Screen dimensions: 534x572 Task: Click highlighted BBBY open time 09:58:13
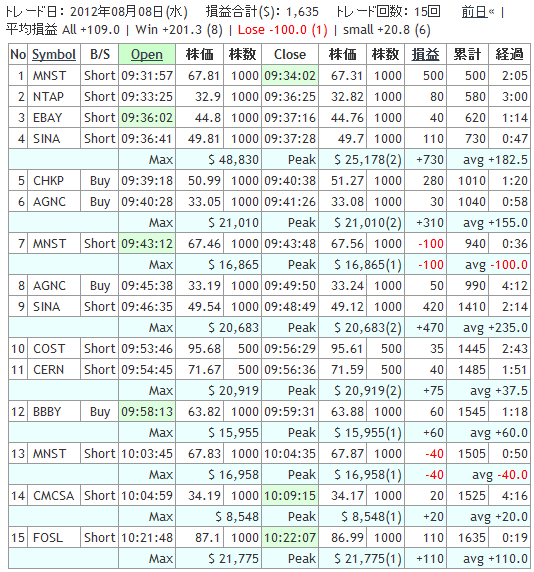[x=147, y=411]
